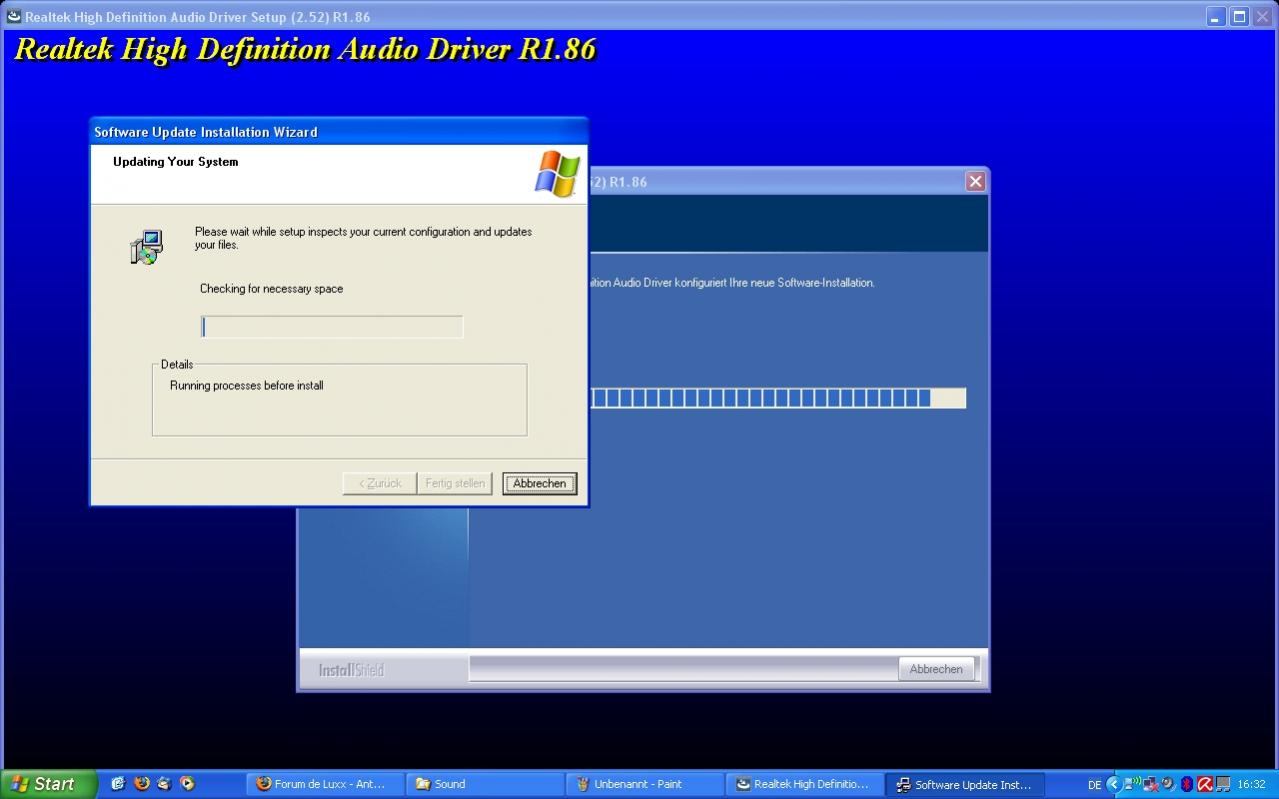
Task: Switch to Sound folder taskbar button
Action: tap(485, 784)
